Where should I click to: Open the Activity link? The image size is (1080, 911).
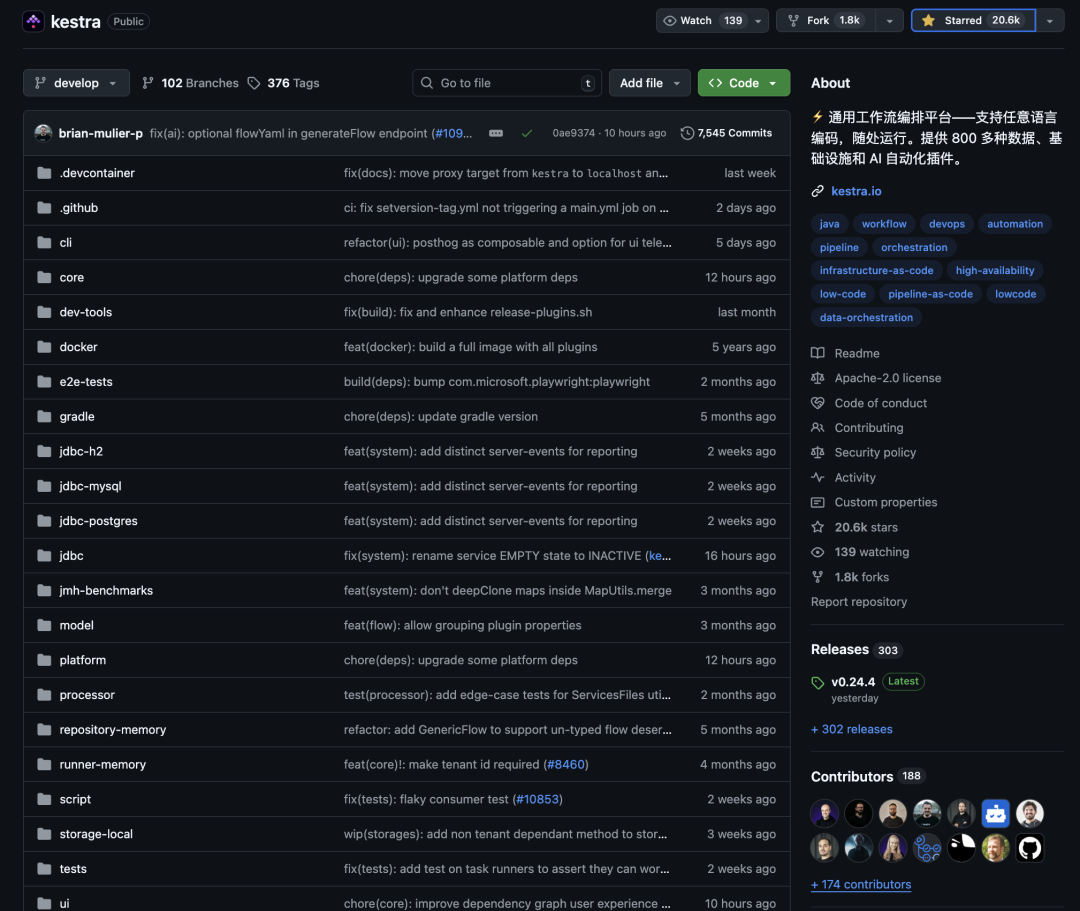tap(855, 478)
